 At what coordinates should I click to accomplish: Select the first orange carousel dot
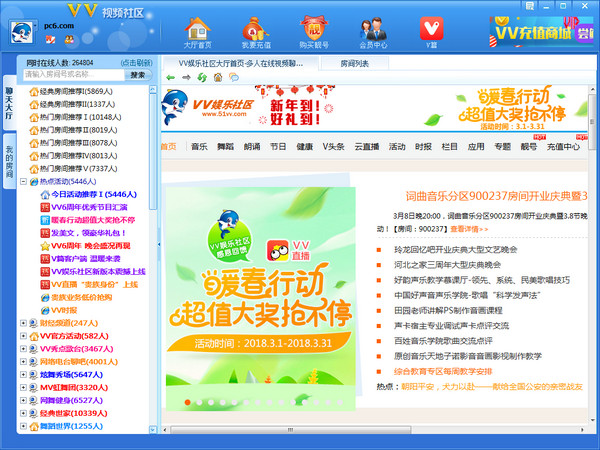188,402
